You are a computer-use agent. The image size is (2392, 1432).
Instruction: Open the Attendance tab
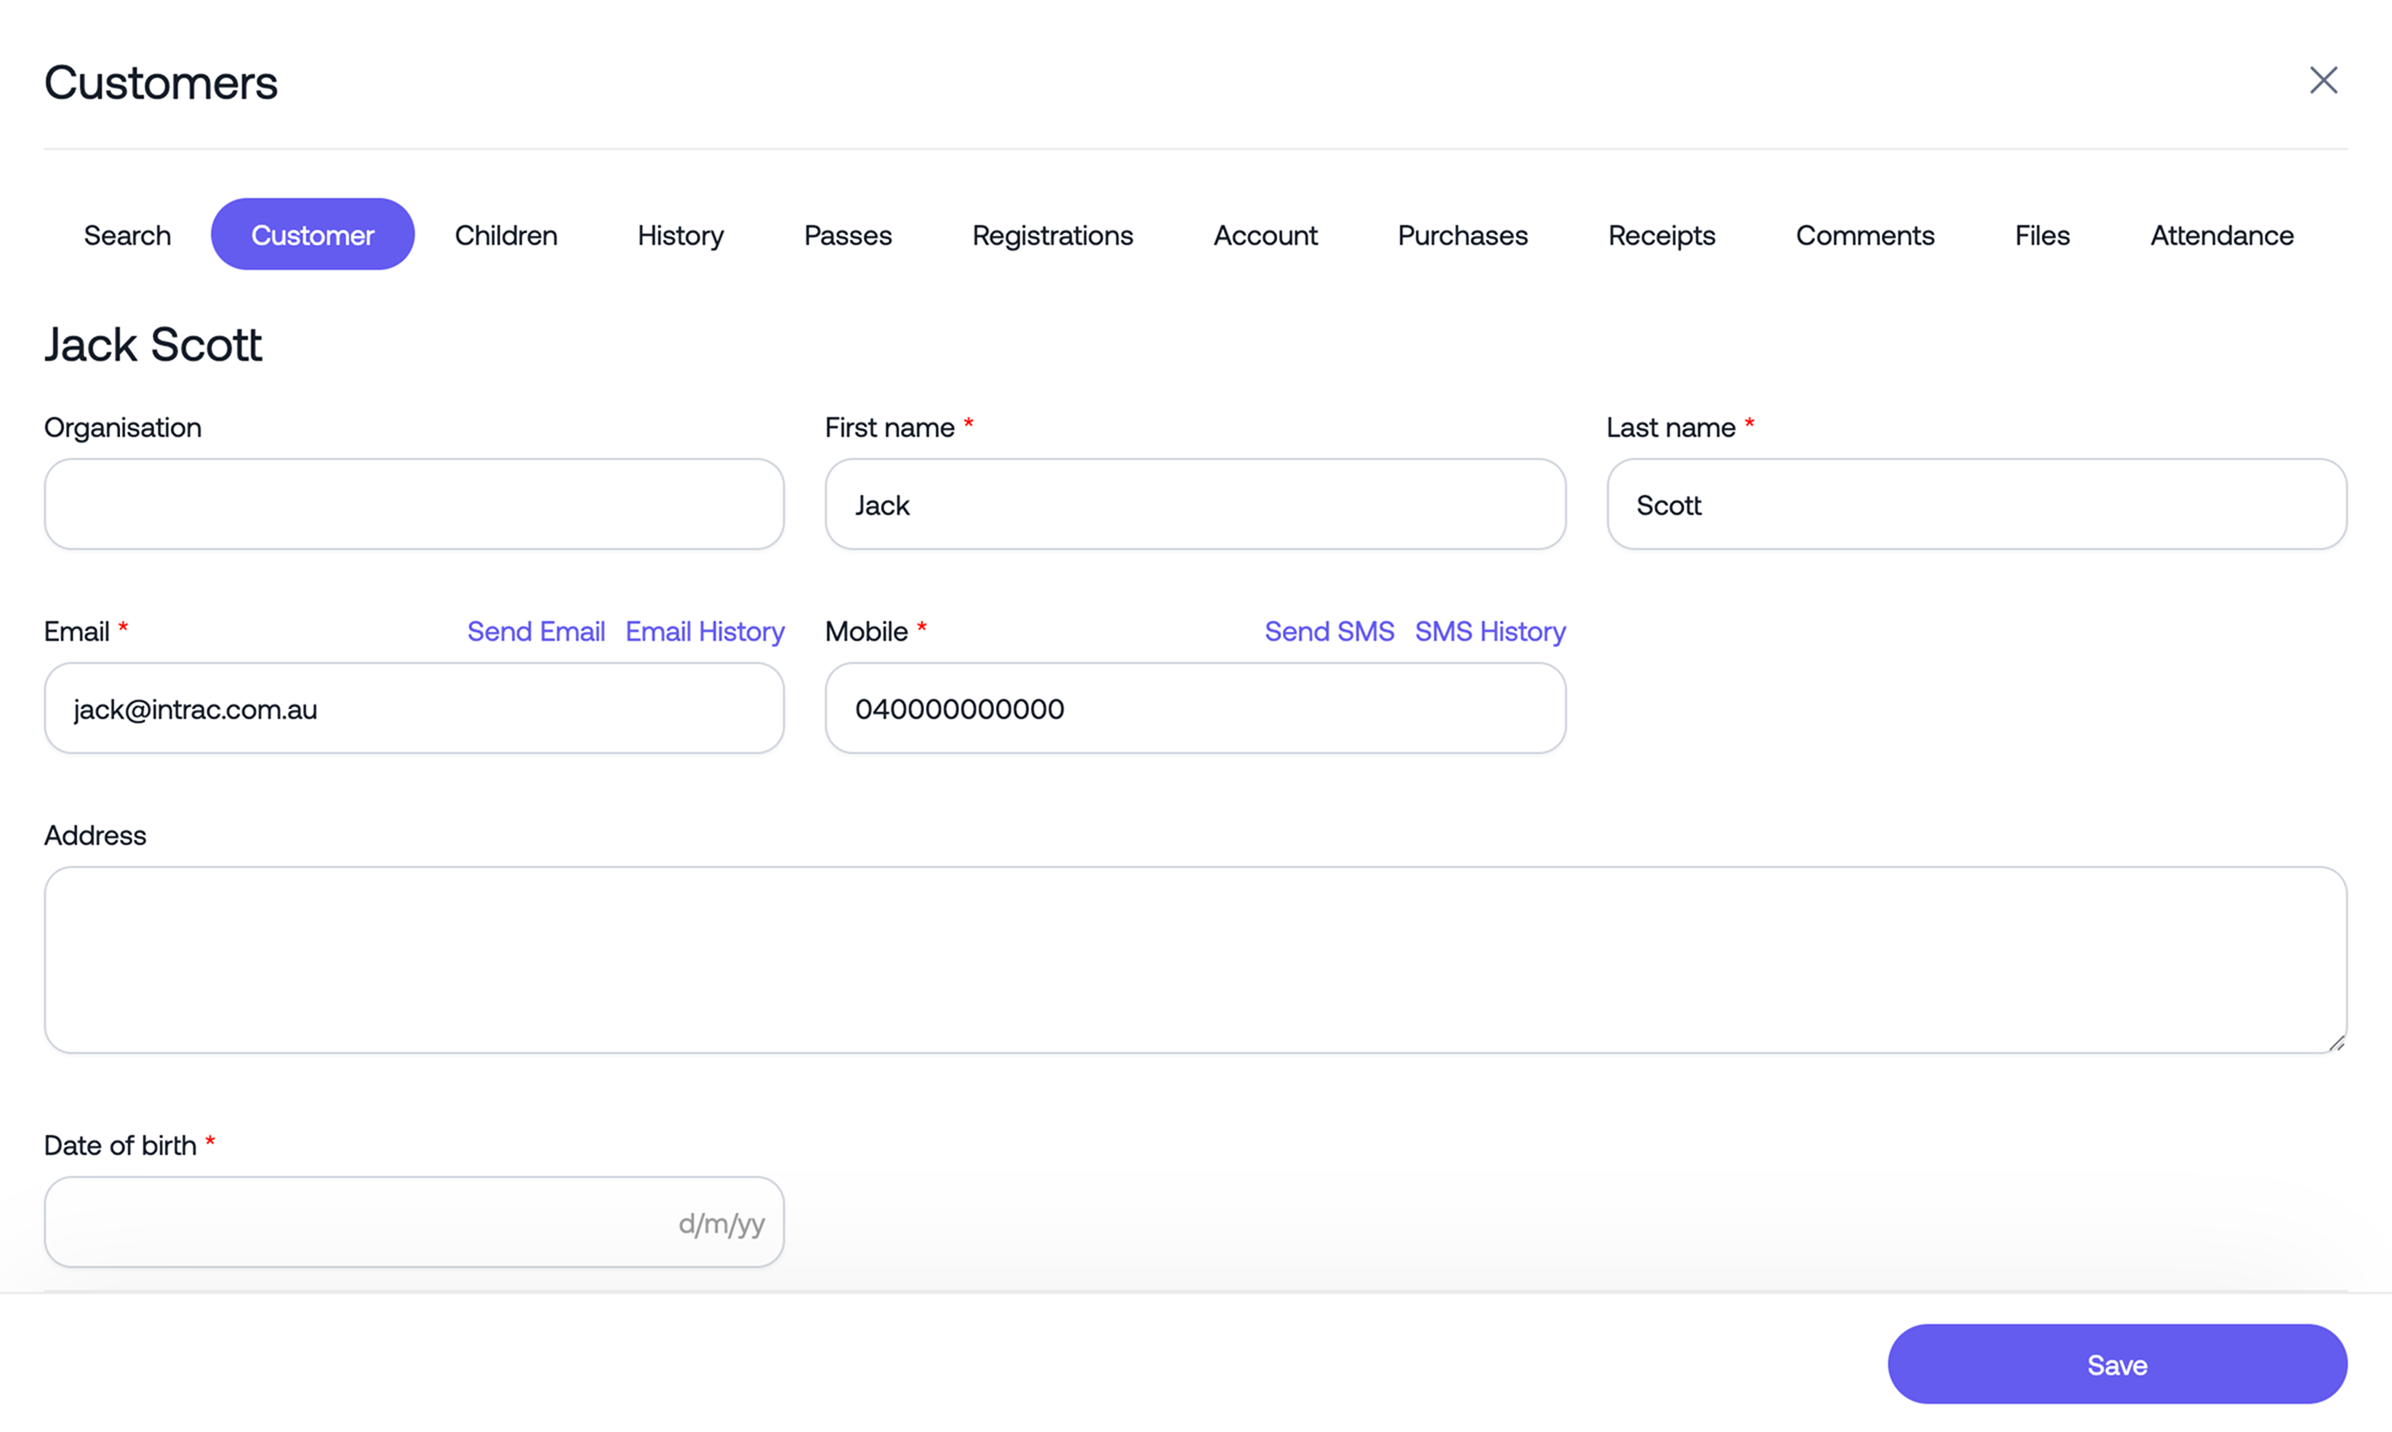click(x=2221, y=234)
